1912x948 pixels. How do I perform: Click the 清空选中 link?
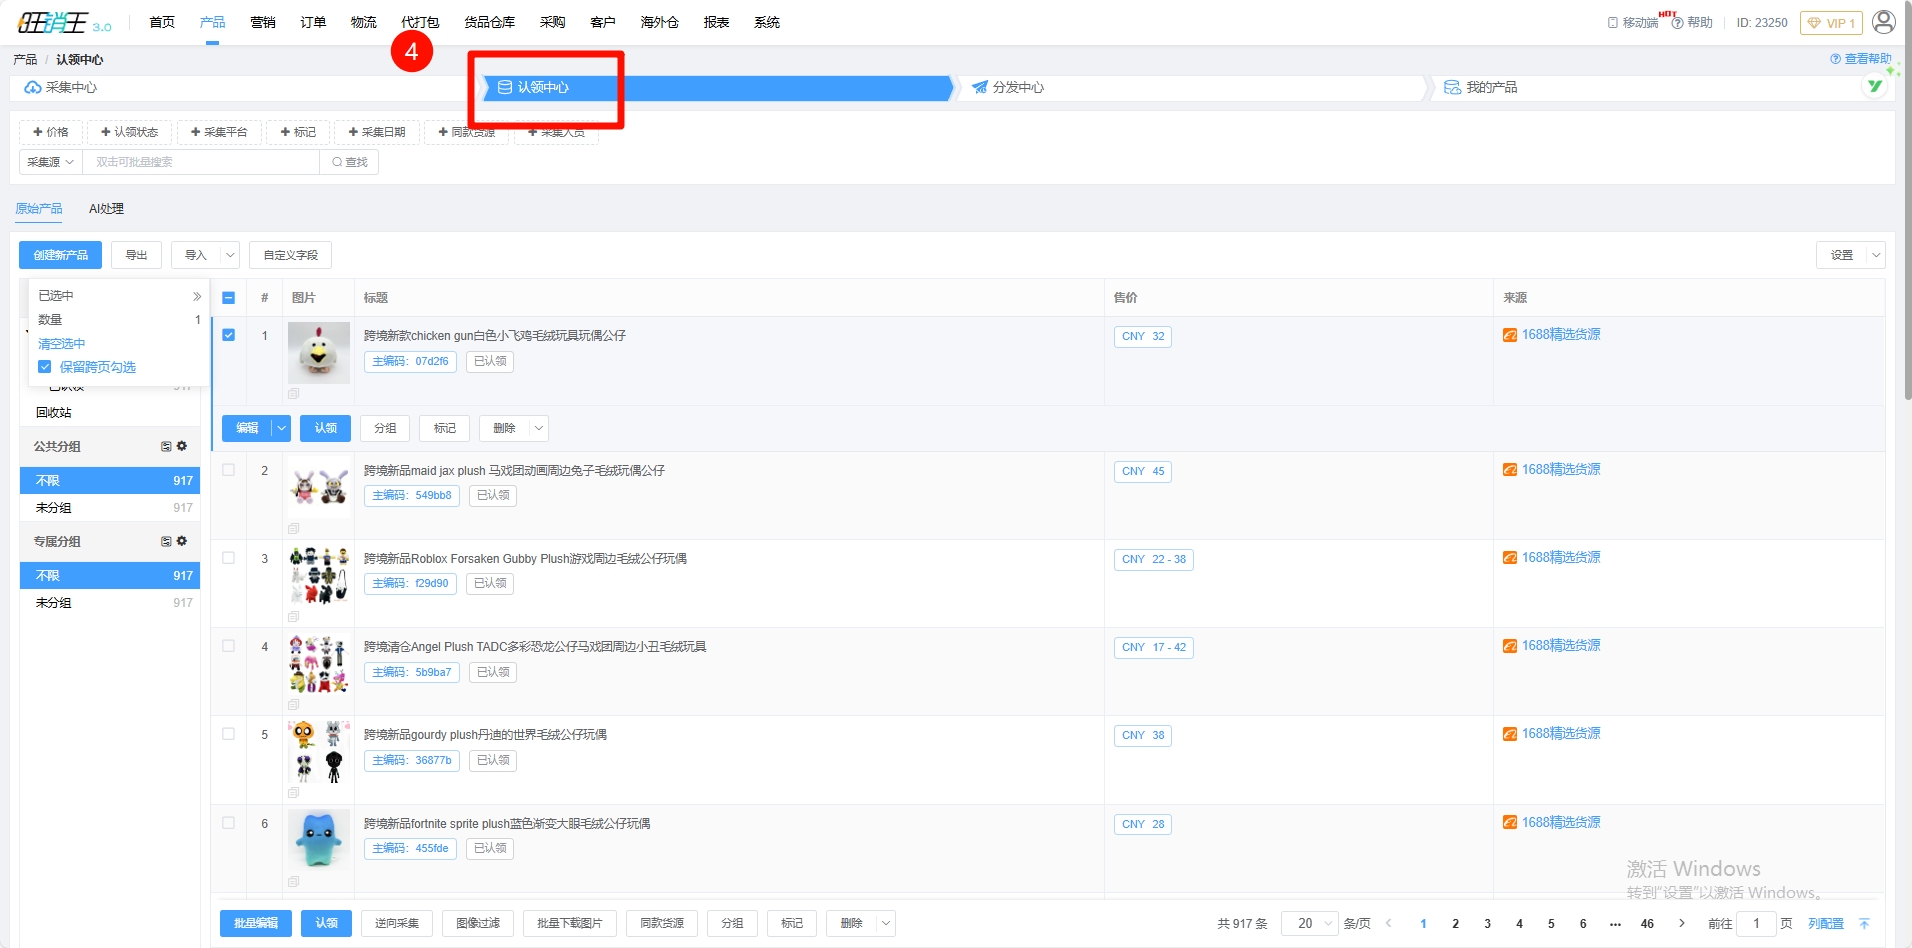point(62,343)
